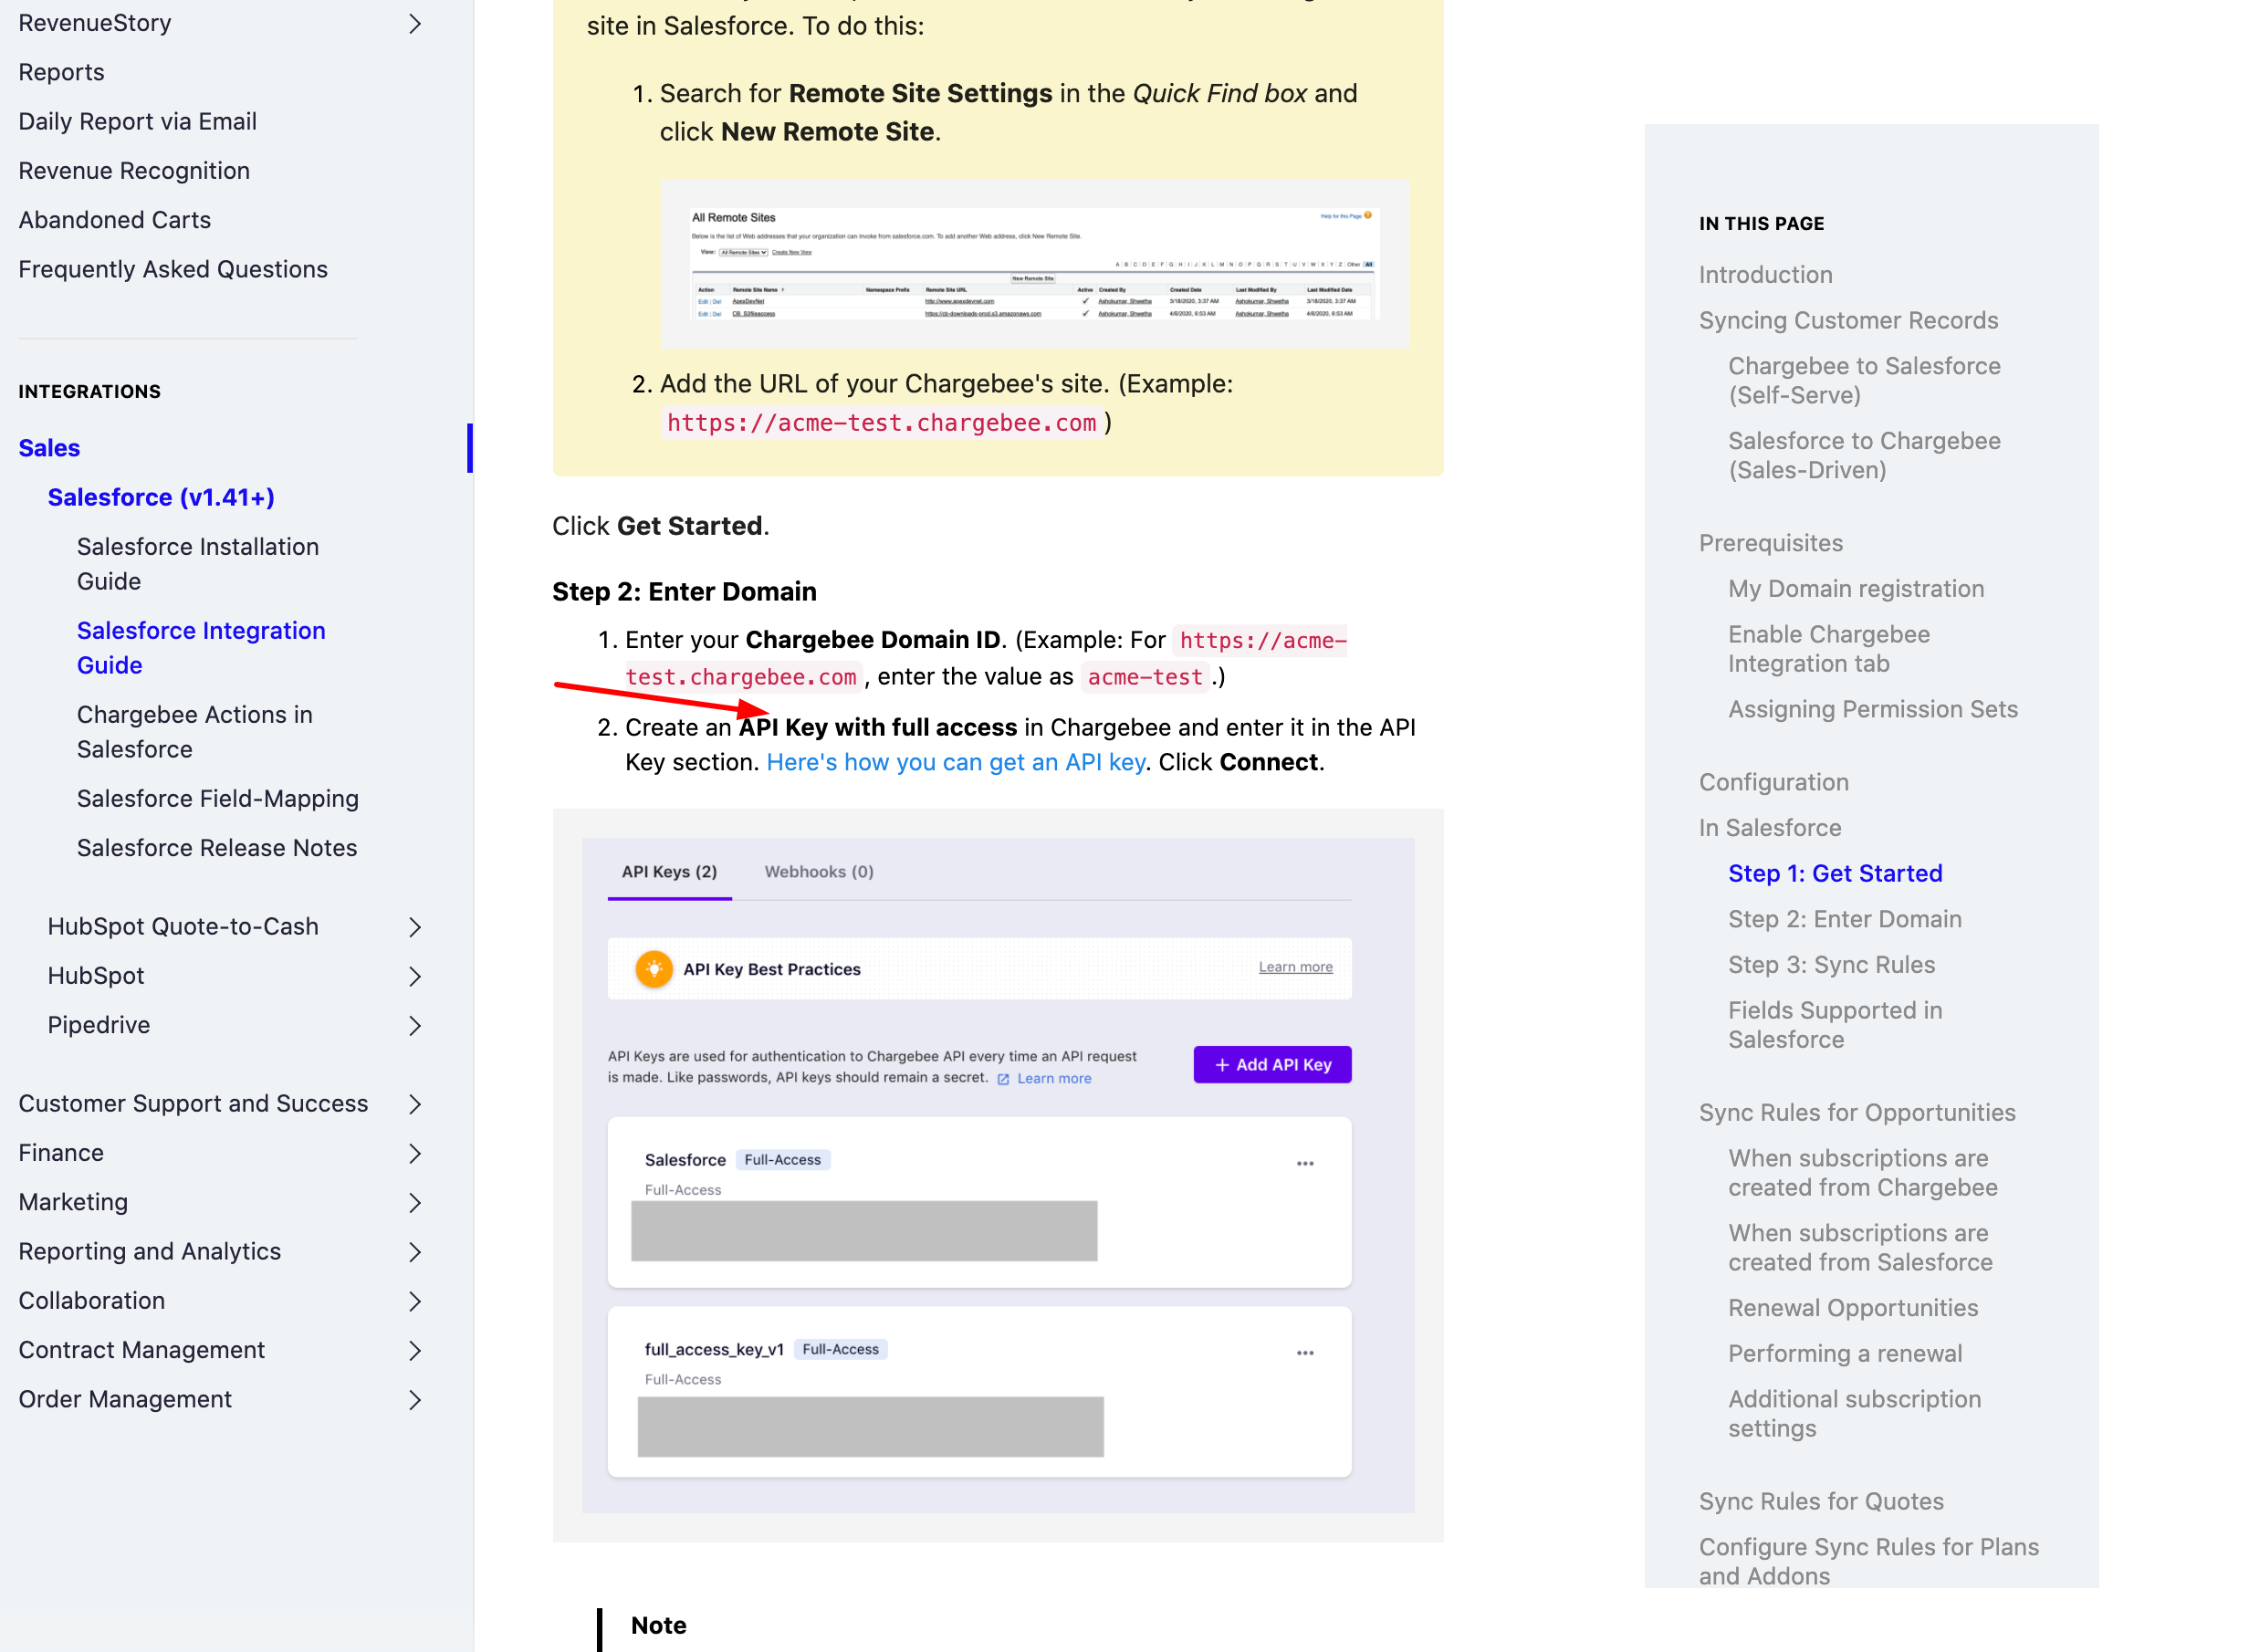Expand the Finance section chevron

click(415, 1153)
